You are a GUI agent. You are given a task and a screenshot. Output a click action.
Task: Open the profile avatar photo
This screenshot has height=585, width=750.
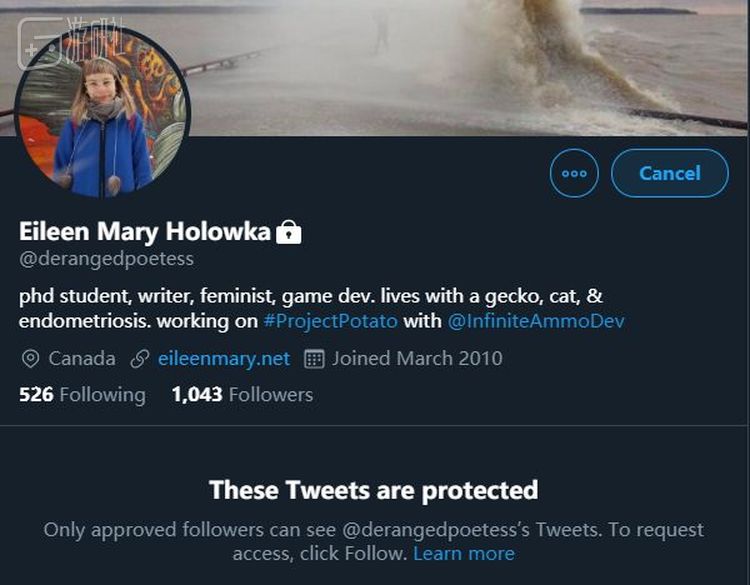pyautogui.click(x=103, y=112)
